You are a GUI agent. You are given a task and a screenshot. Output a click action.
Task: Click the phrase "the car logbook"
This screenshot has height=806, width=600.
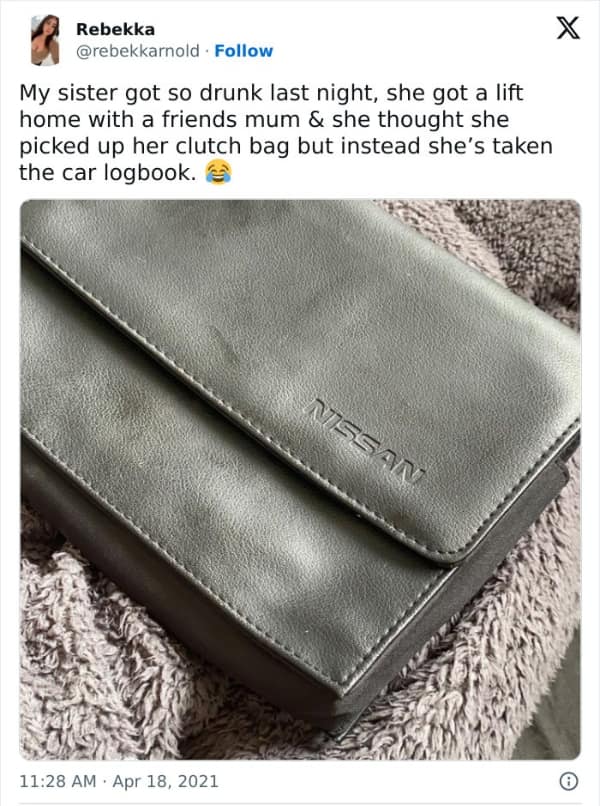click(x=105, y=173)
